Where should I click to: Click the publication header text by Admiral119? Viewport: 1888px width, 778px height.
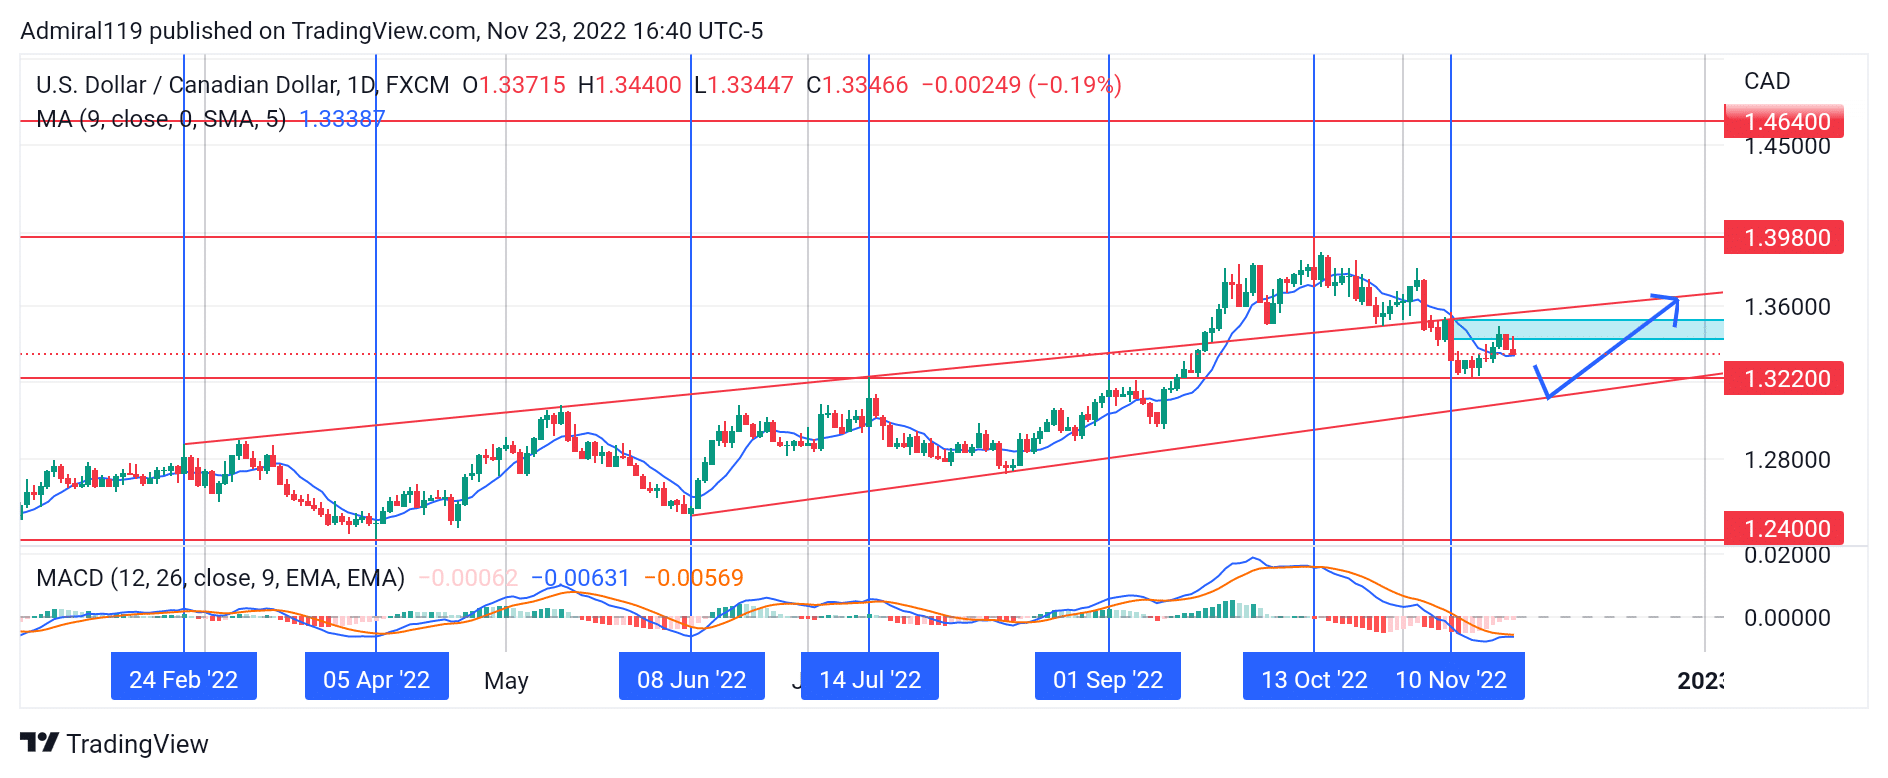click(392, 31)
